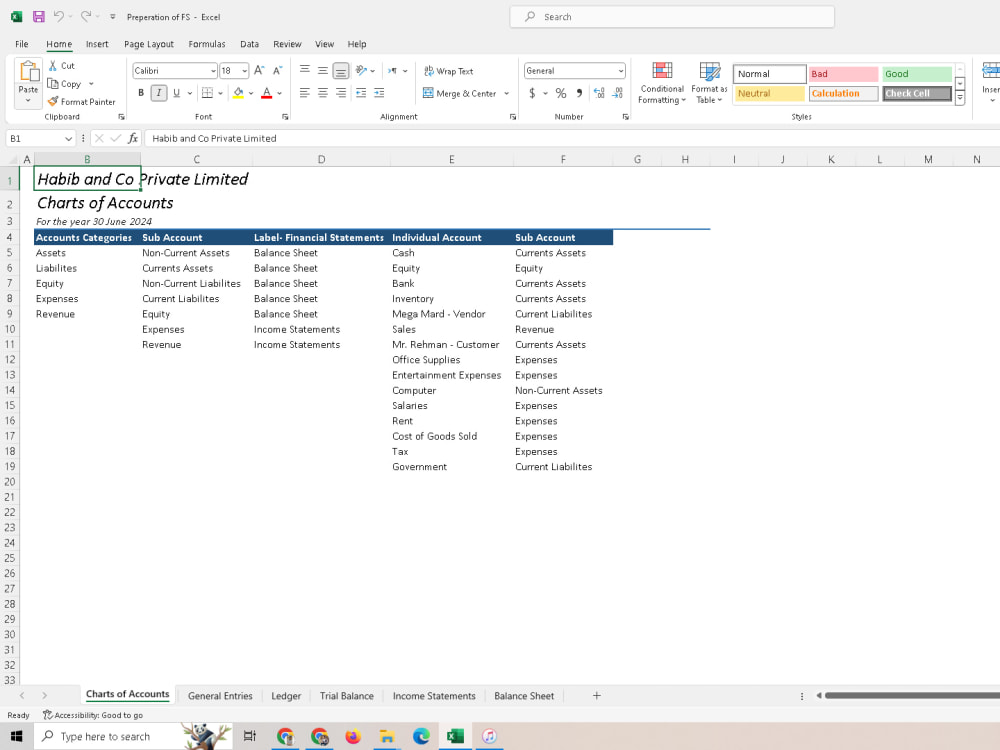Open Windows Start menu

pyautogui.click(x=17, y=737)
